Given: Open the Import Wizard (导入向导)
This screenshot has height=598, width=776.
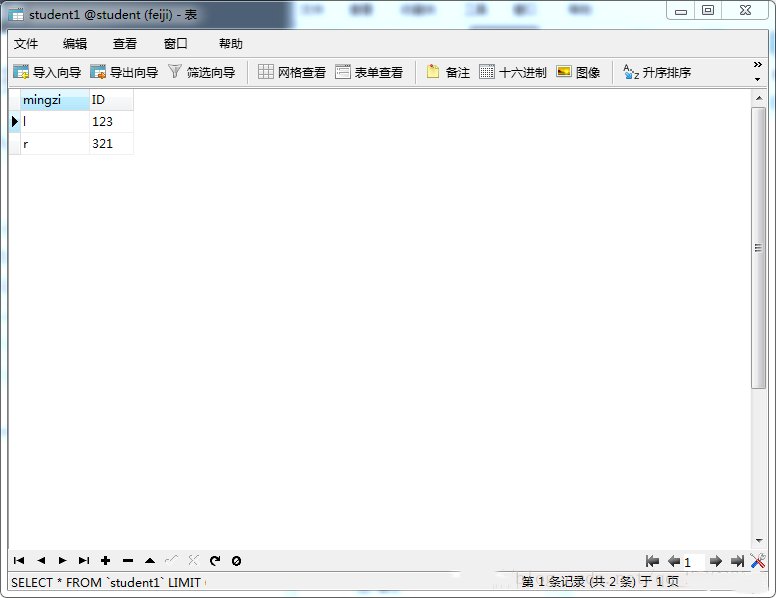Looking at the screenshot, I should [x=47, y=72].
